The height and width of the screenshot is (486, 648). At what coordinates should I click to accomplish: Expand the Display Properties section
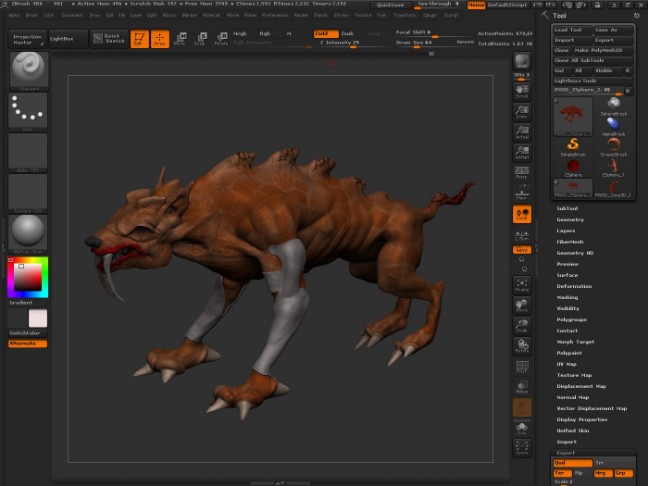582,419
